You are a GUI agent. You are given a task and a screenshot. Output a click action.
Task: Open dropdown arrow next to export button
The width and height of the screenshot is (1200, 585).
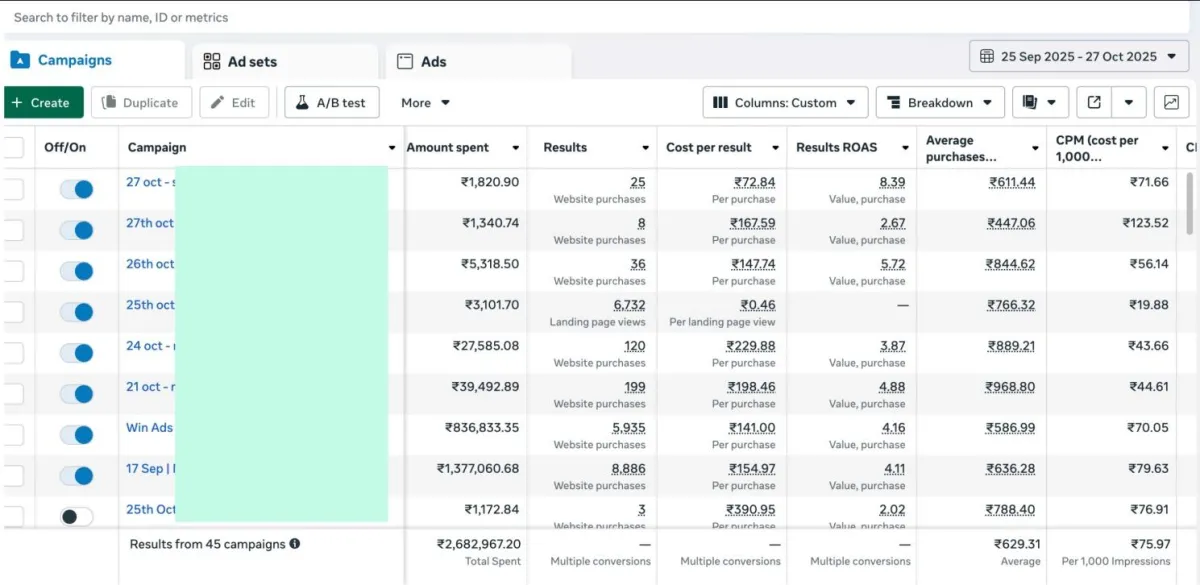[x=1129, y=102]
